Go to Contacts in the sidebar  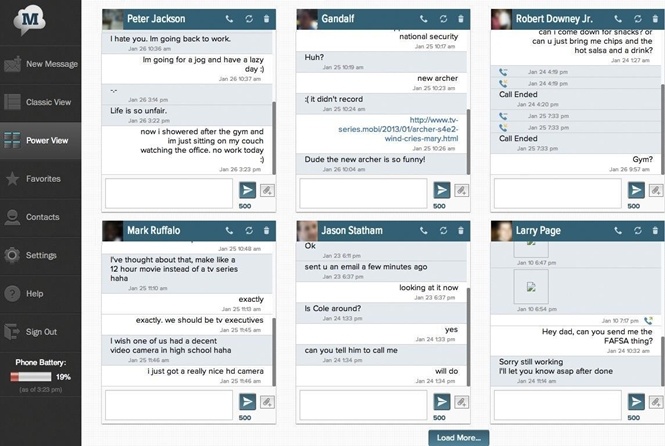[40, 217]
